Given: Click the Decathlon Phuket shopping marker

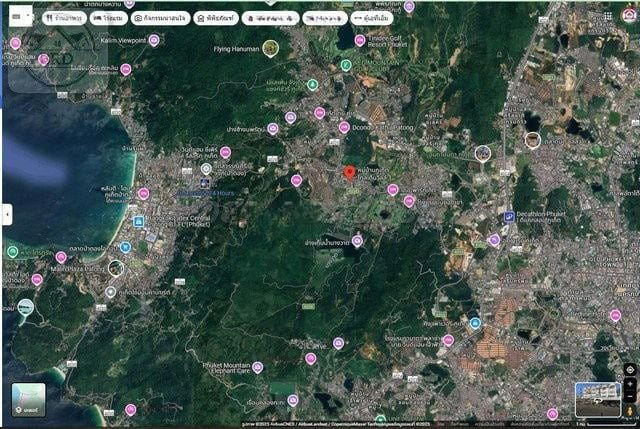Looking at the screenshot, I should click(509, 216).
